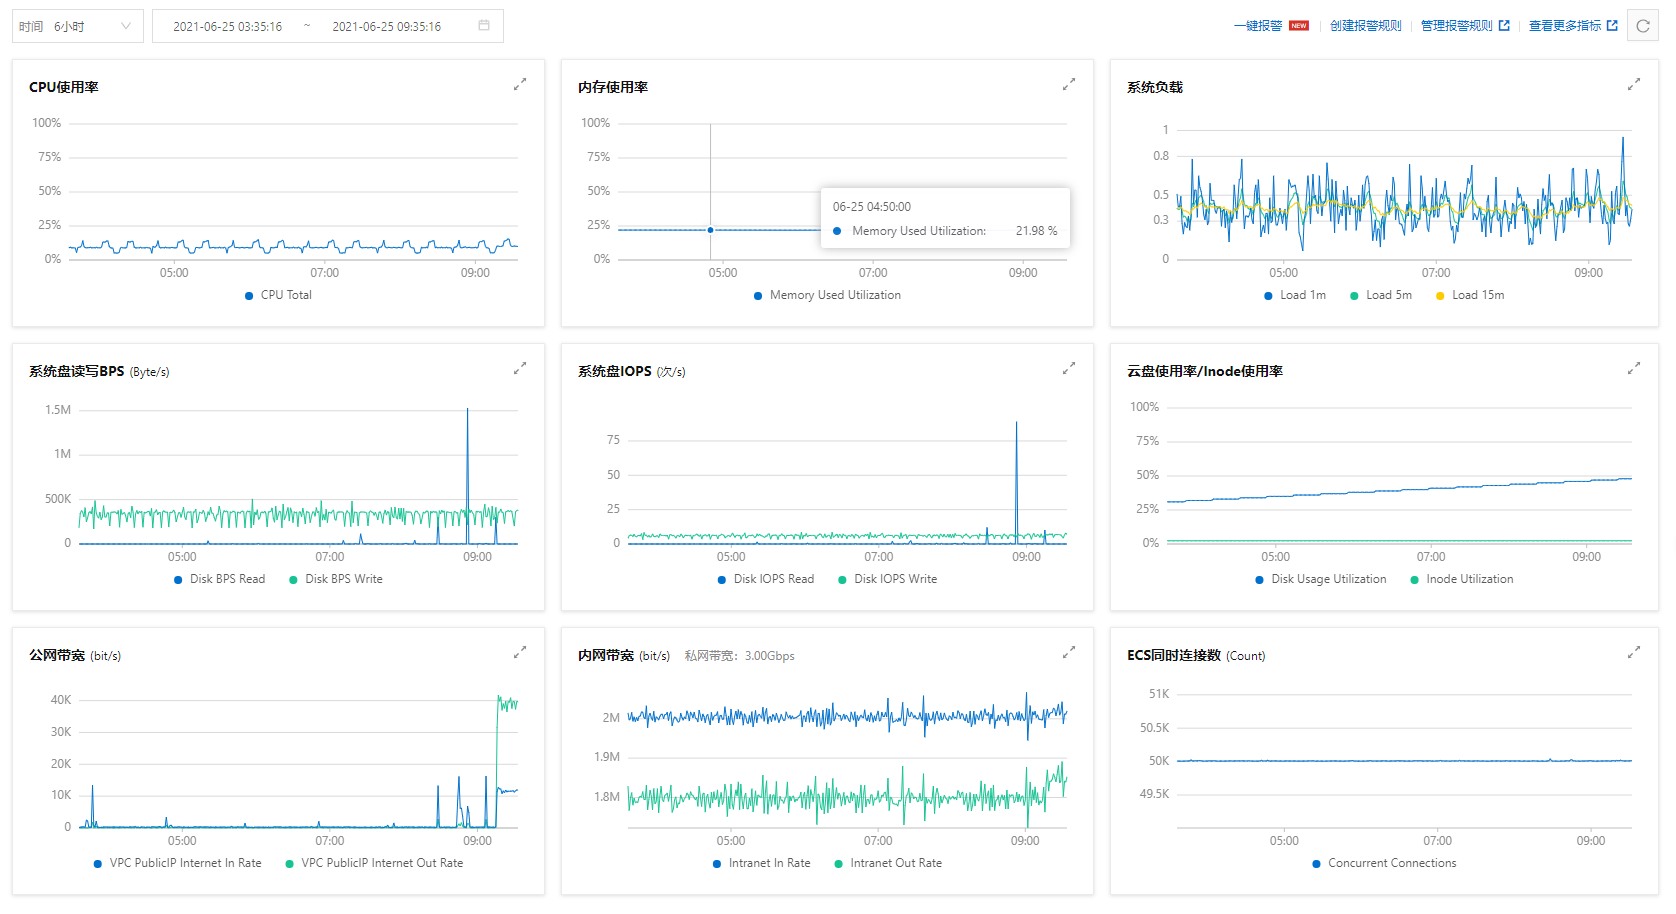Toggle the Disk BPS Read legend
Viewport: 1676px width, 914px height.
pos(219,579)
